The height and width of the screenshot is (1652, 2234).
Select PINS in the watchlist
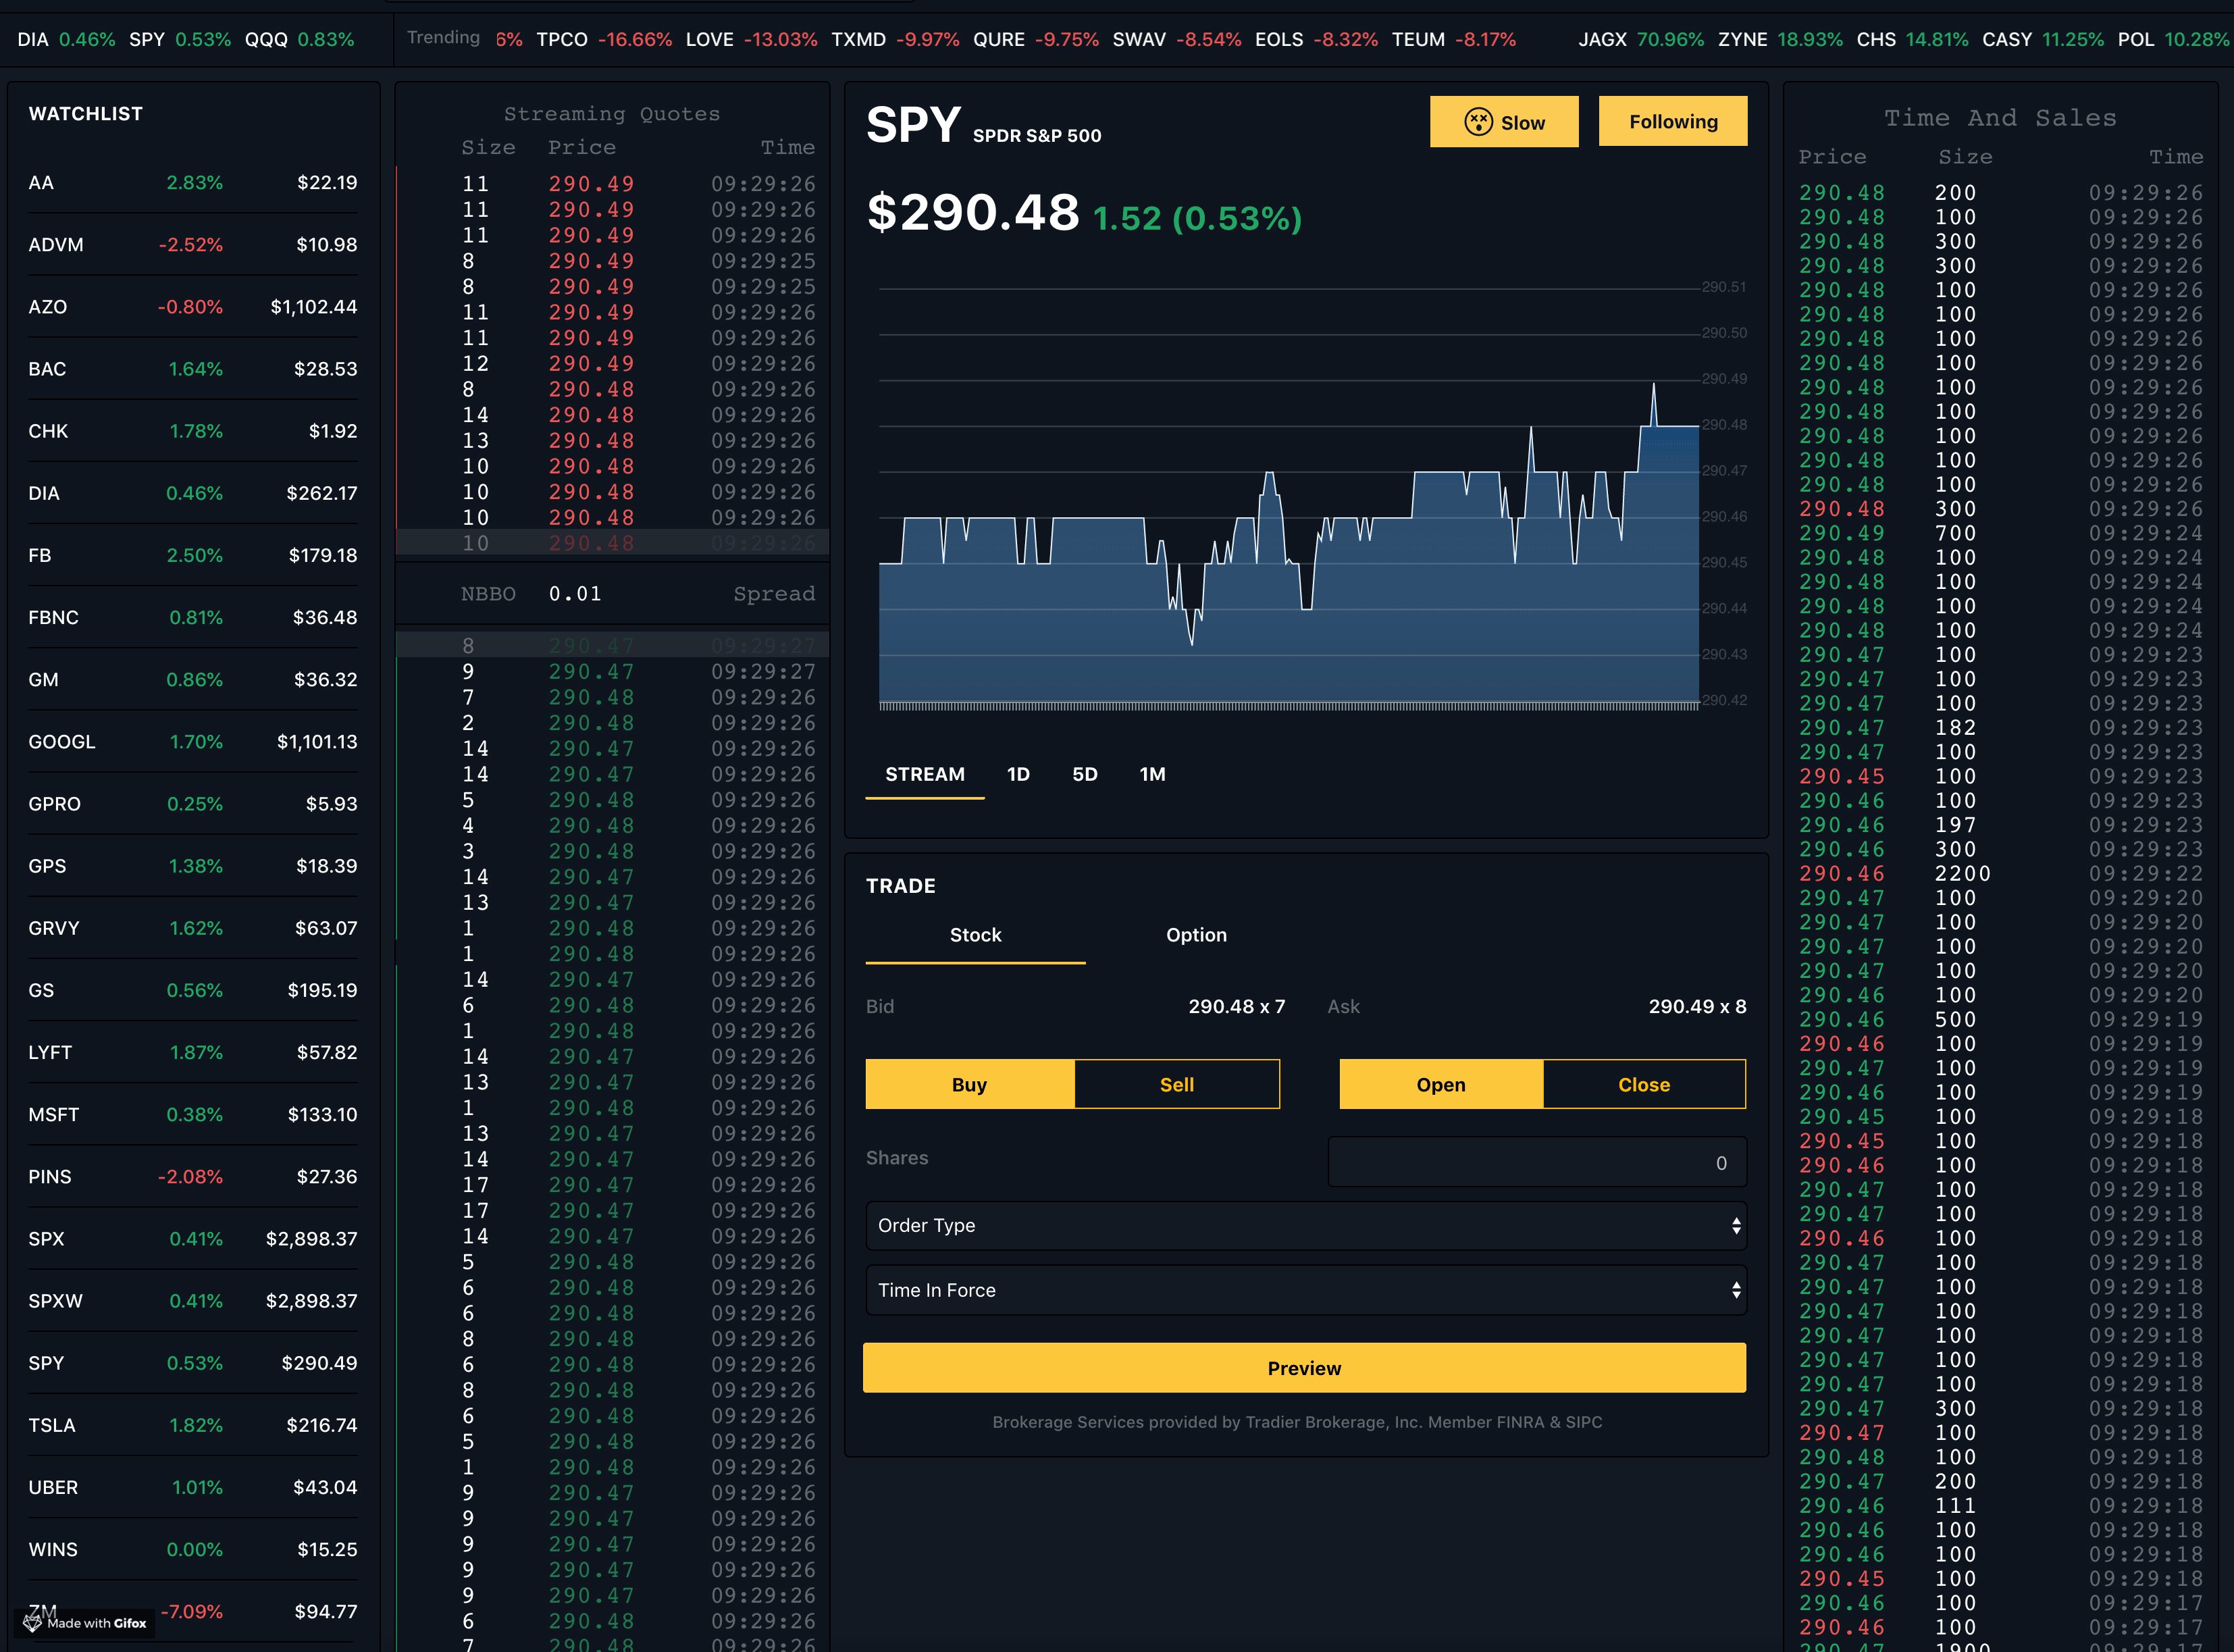pos(193,1176)
